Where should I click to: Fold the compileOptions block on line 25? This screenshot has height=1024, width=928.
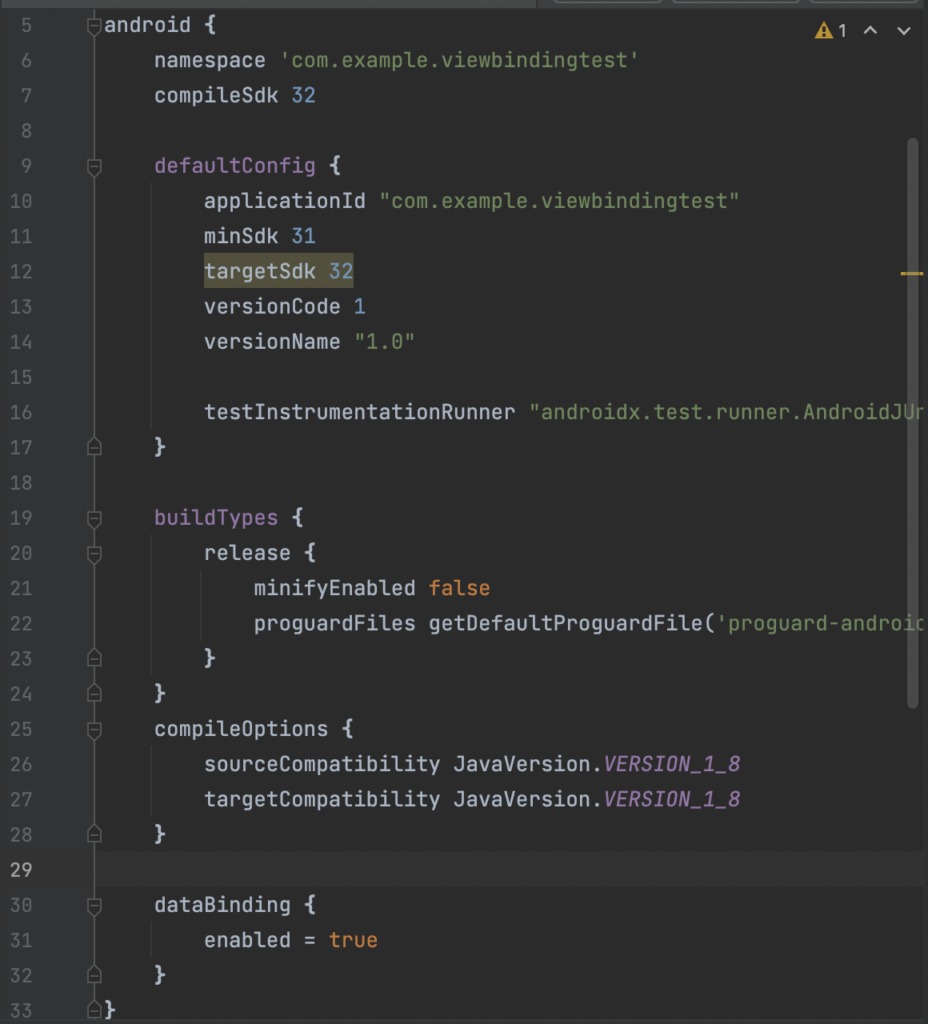[x=94, y=730]
